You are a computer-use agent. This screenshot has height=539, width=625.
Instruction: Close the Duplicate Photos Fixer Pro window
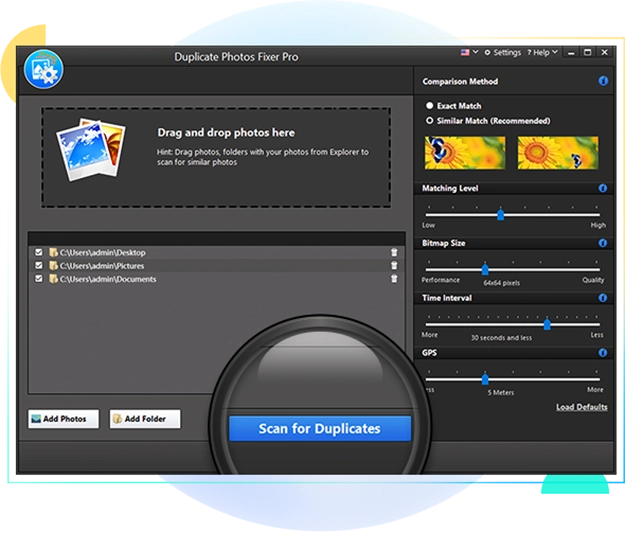[x=605, y=53]
